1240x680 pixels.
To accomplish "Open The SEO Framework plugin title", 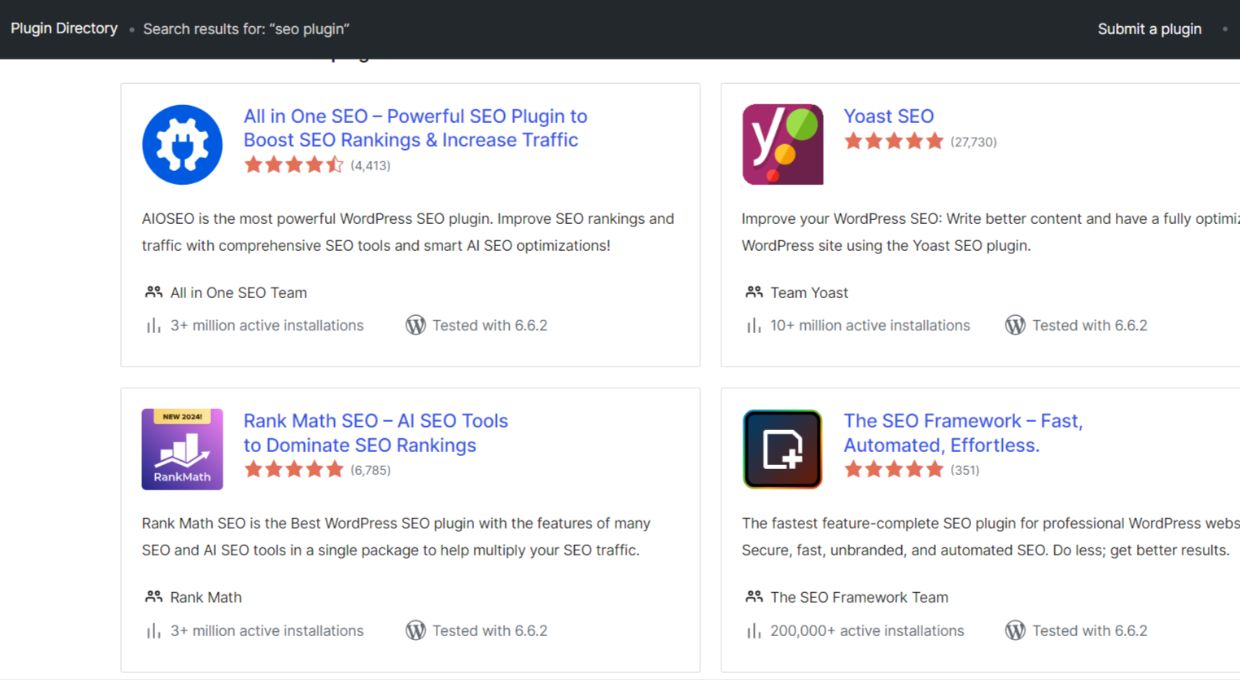I will 963,433.
